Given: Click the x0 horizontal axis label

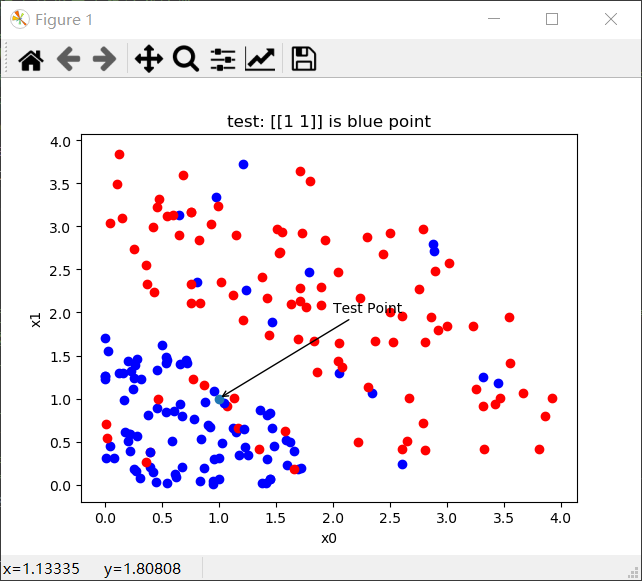Looking at the screenshot, I should pos(328,538).
